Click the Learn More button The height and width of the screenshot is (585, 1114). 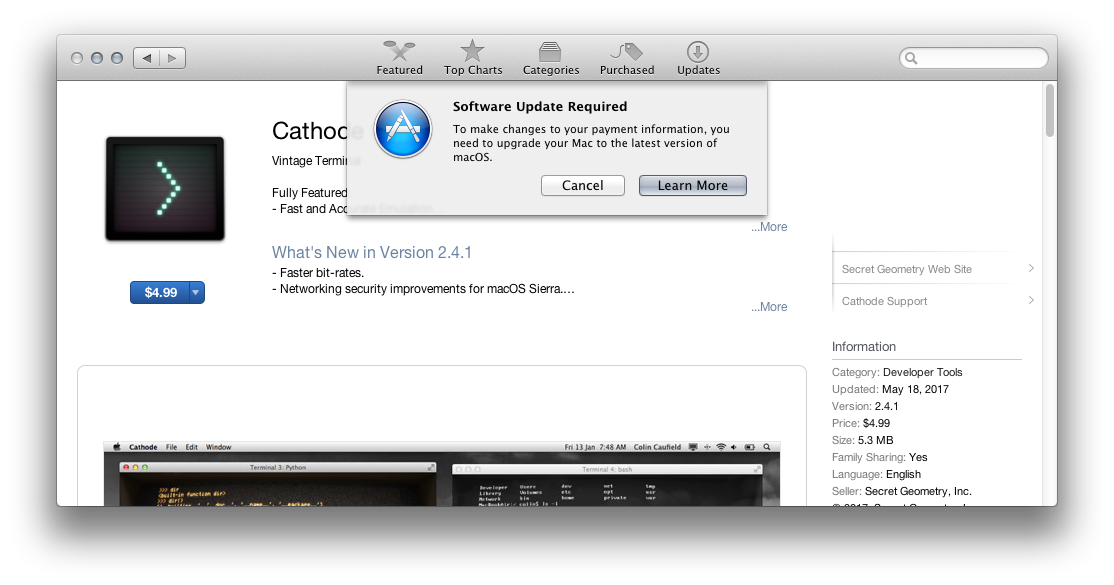click(693, 186)
